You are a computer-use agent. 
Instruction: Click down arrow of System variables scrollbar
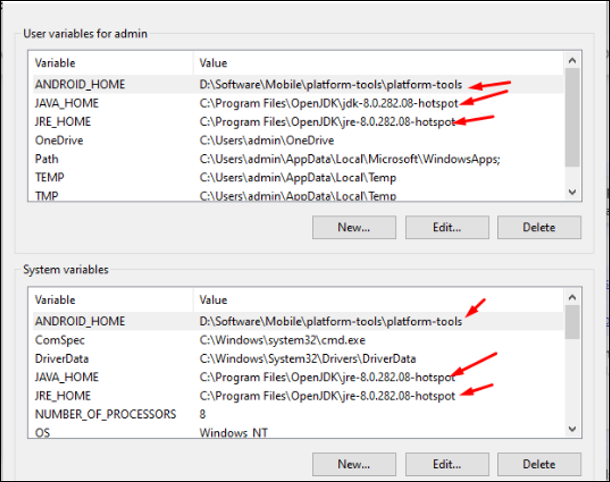pyautogui.click(x=572, y=429)
